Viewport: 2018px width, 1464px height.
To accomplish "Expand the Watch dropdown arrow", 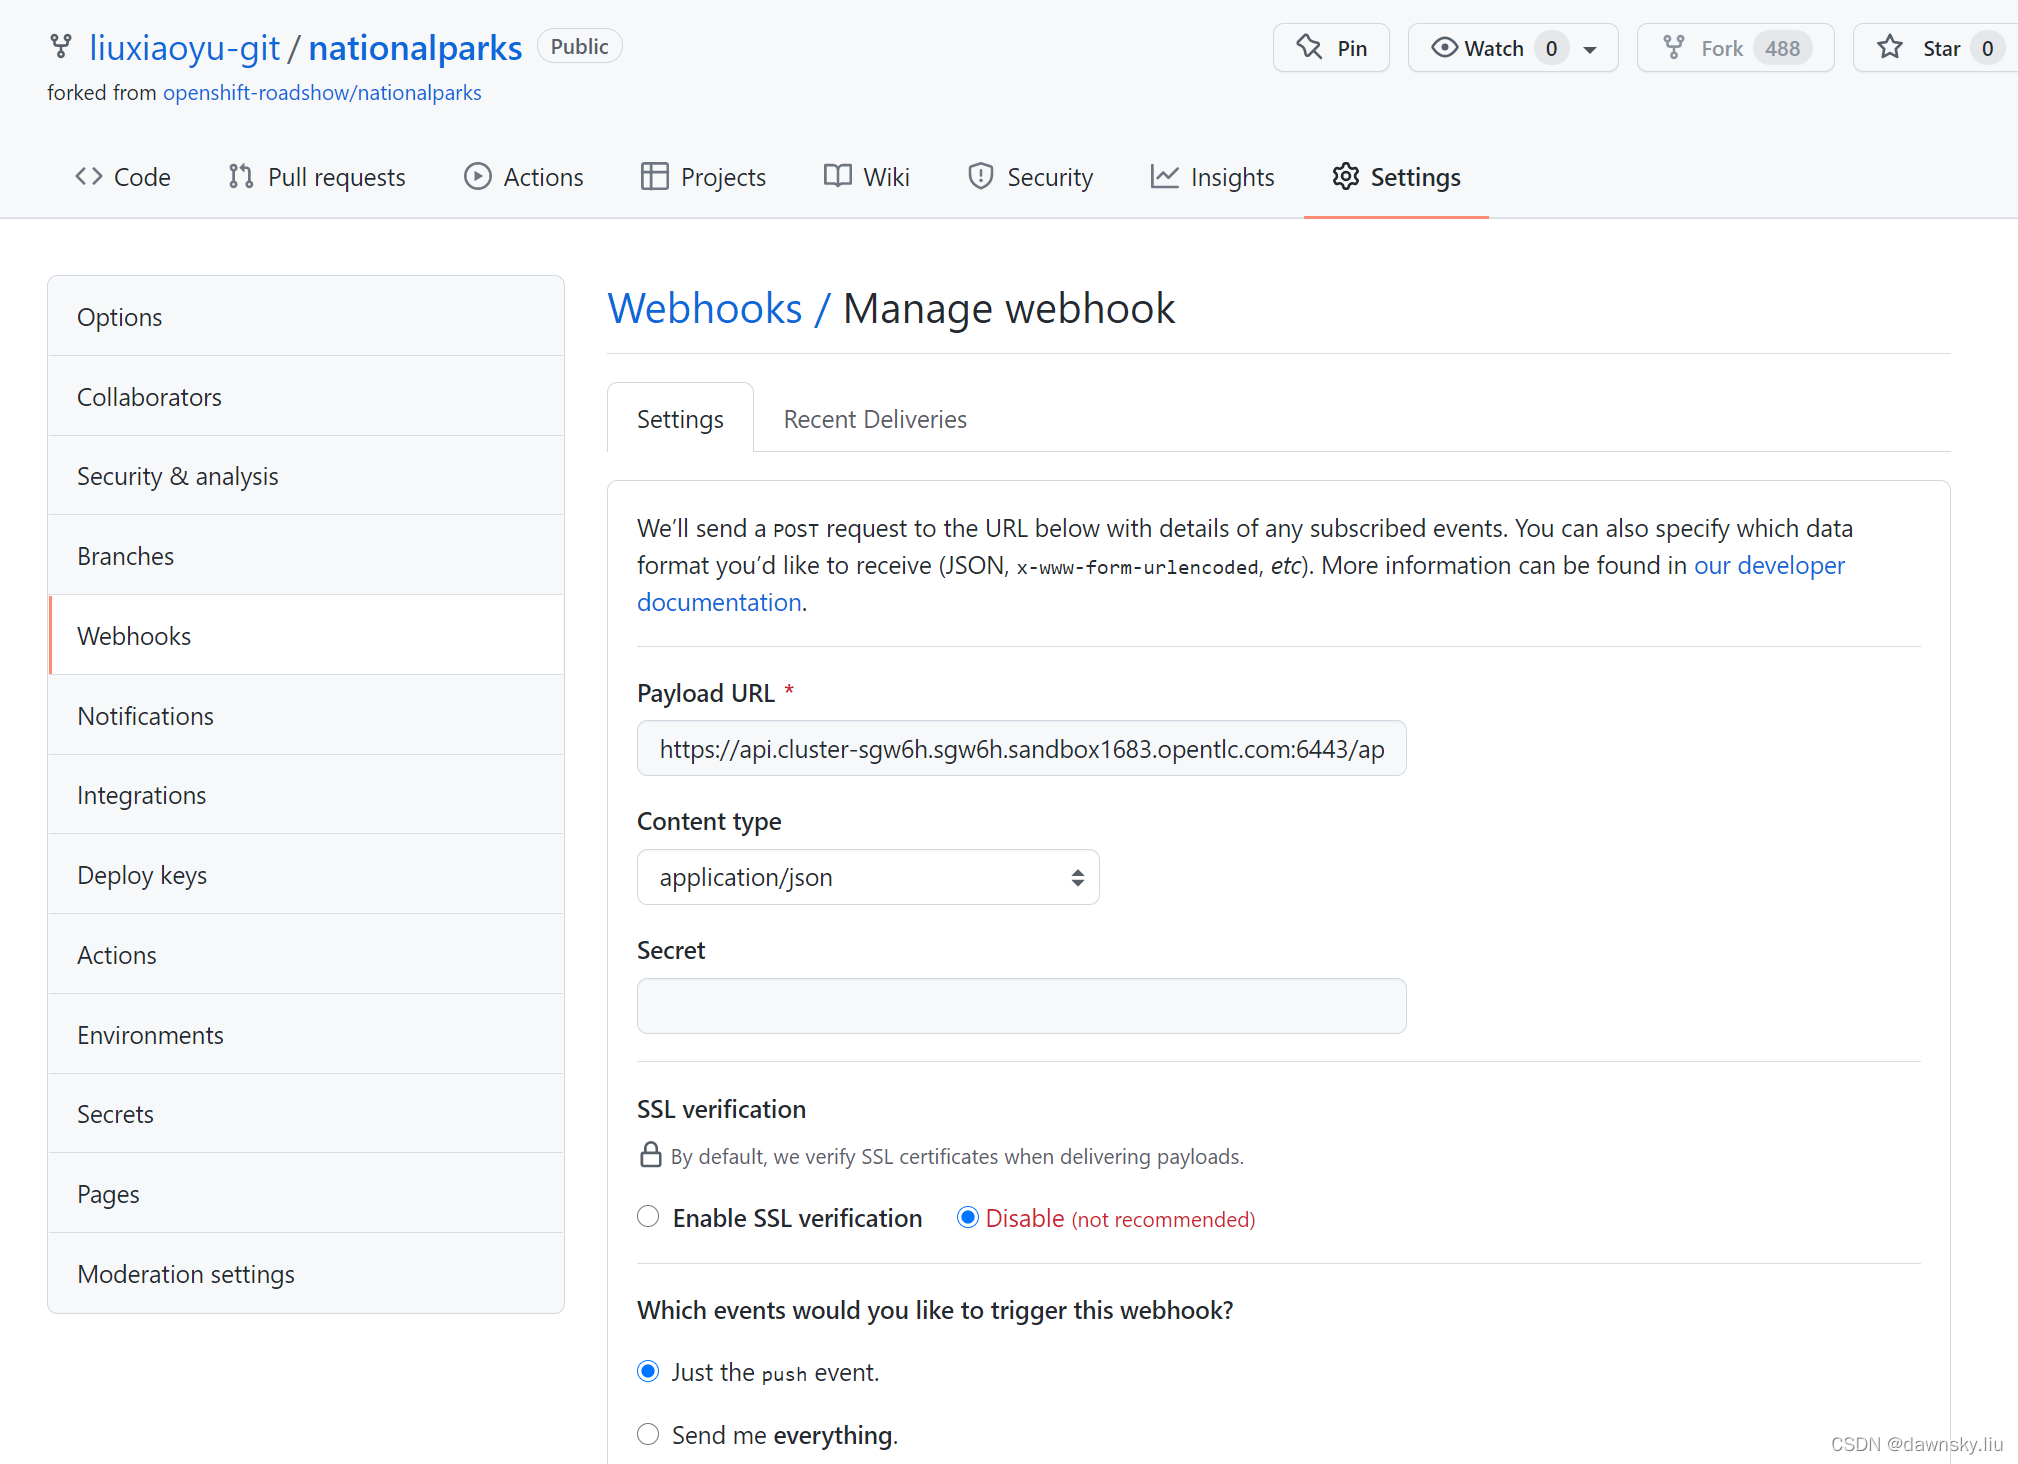I will point(1590,49).
